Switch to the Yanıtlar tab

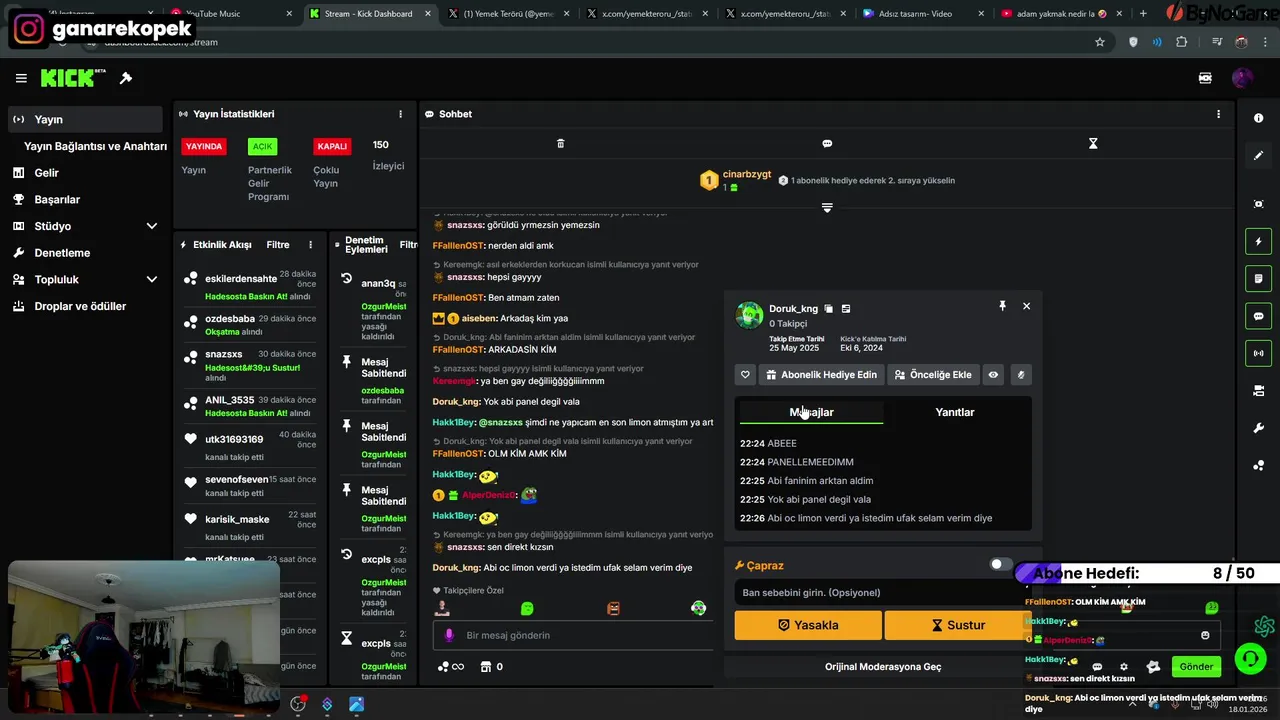[954, 412]
